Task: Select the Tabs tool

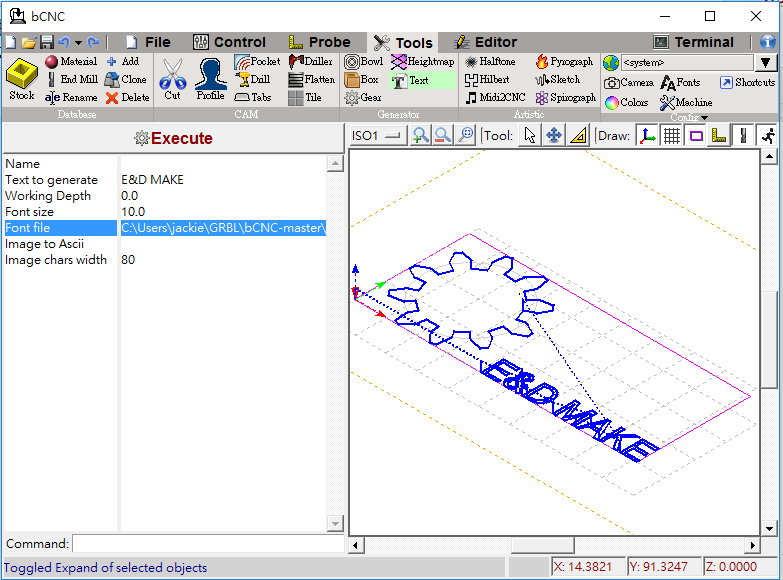Action: 253,97
